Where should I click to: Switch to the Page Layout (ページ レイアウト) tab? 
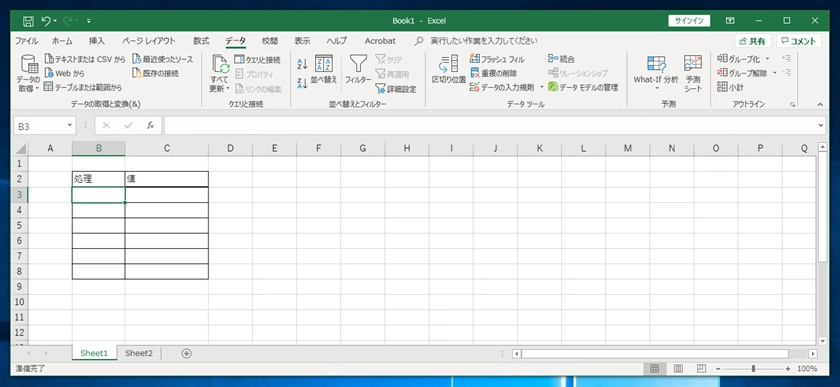149,41
